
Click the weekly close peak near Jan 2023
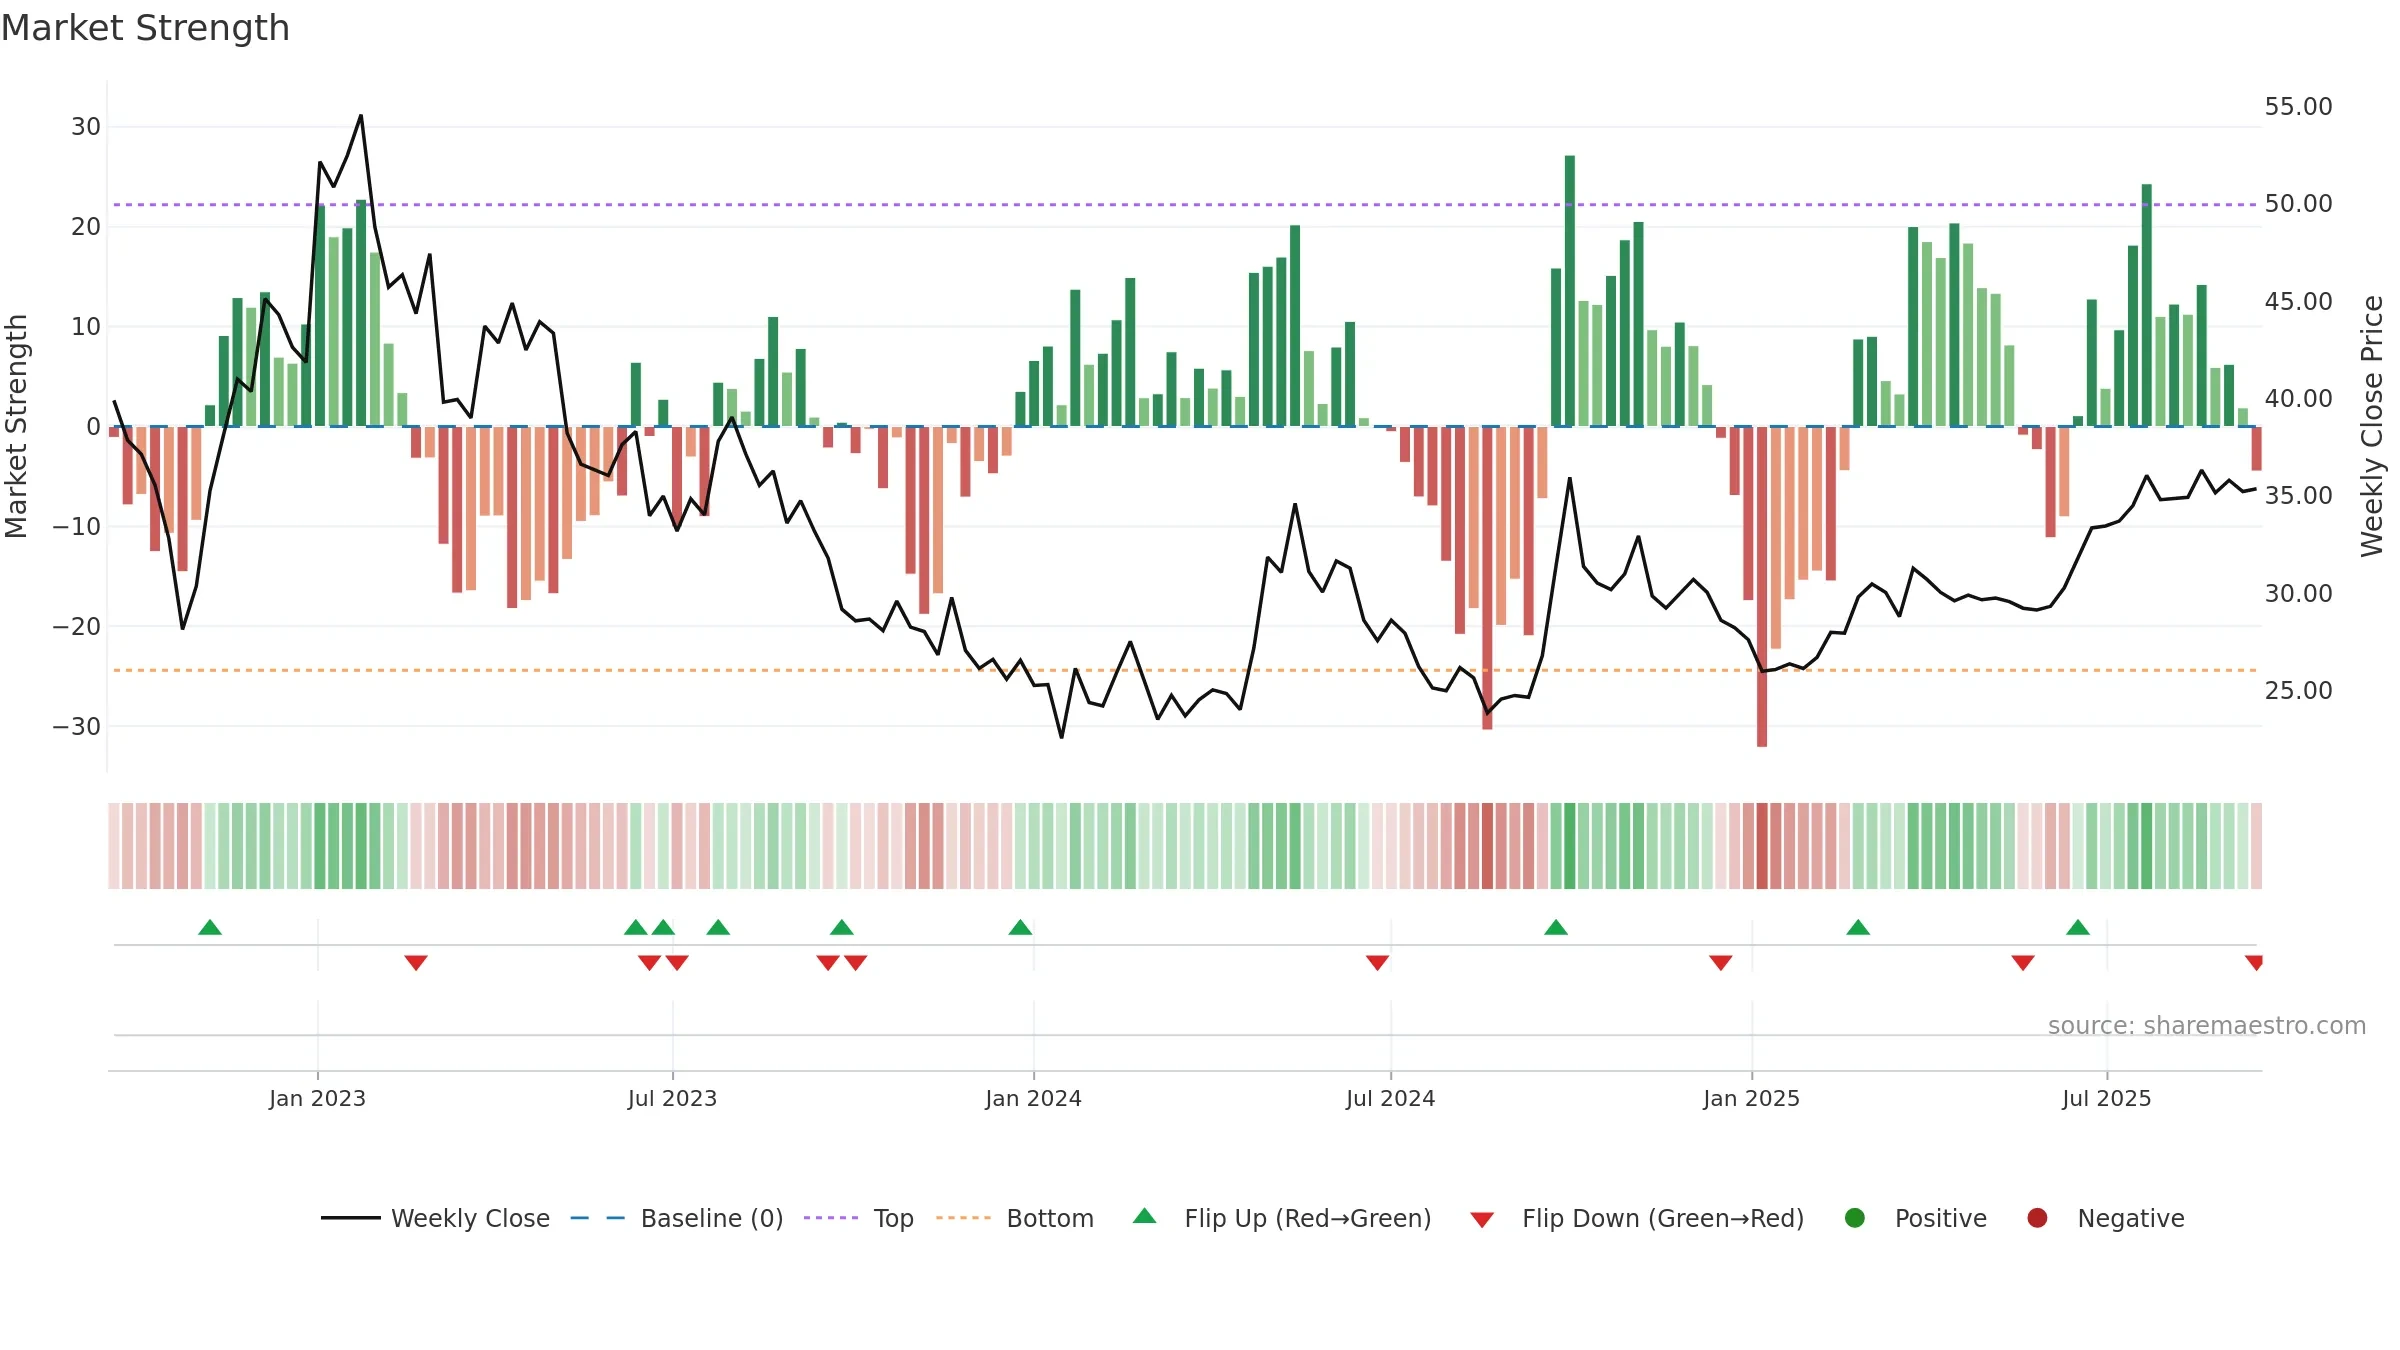tap(361, 117)
